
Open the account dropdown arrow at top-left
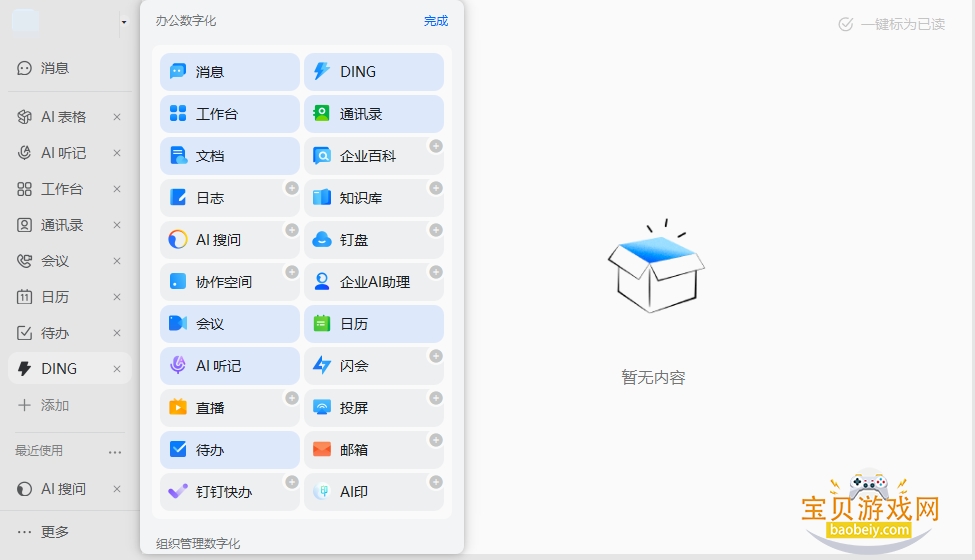click(124, 22)
